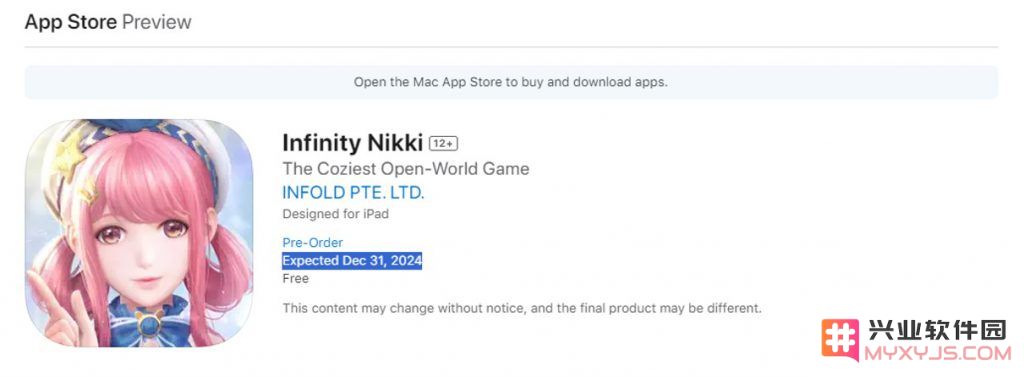Click the divider line below the header

click(x=511, y=46)
